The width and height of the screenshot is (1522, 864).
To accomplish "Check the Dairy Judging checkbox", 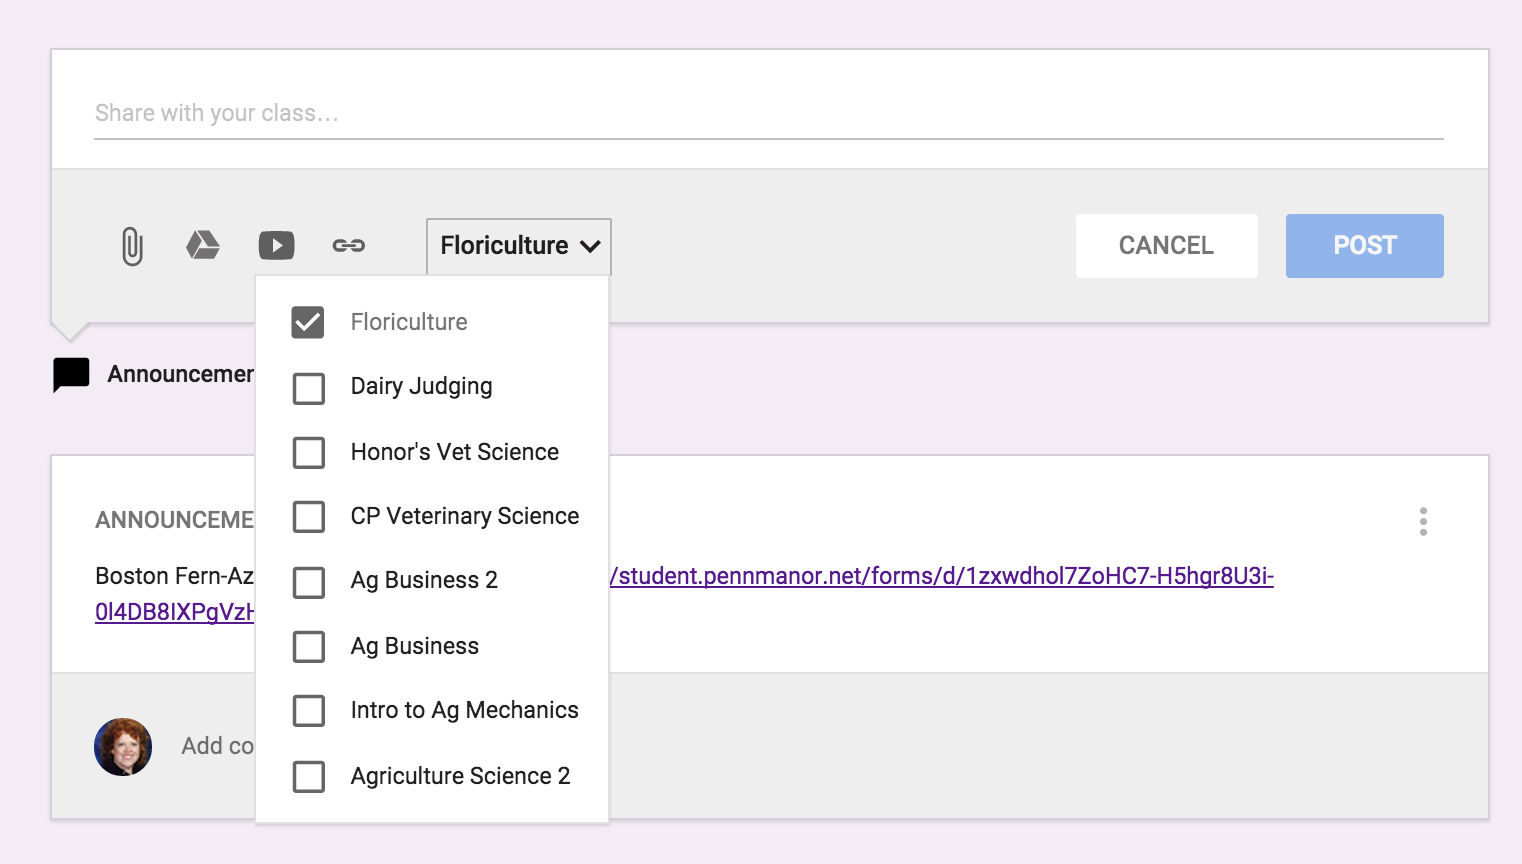I will [308, 388].
